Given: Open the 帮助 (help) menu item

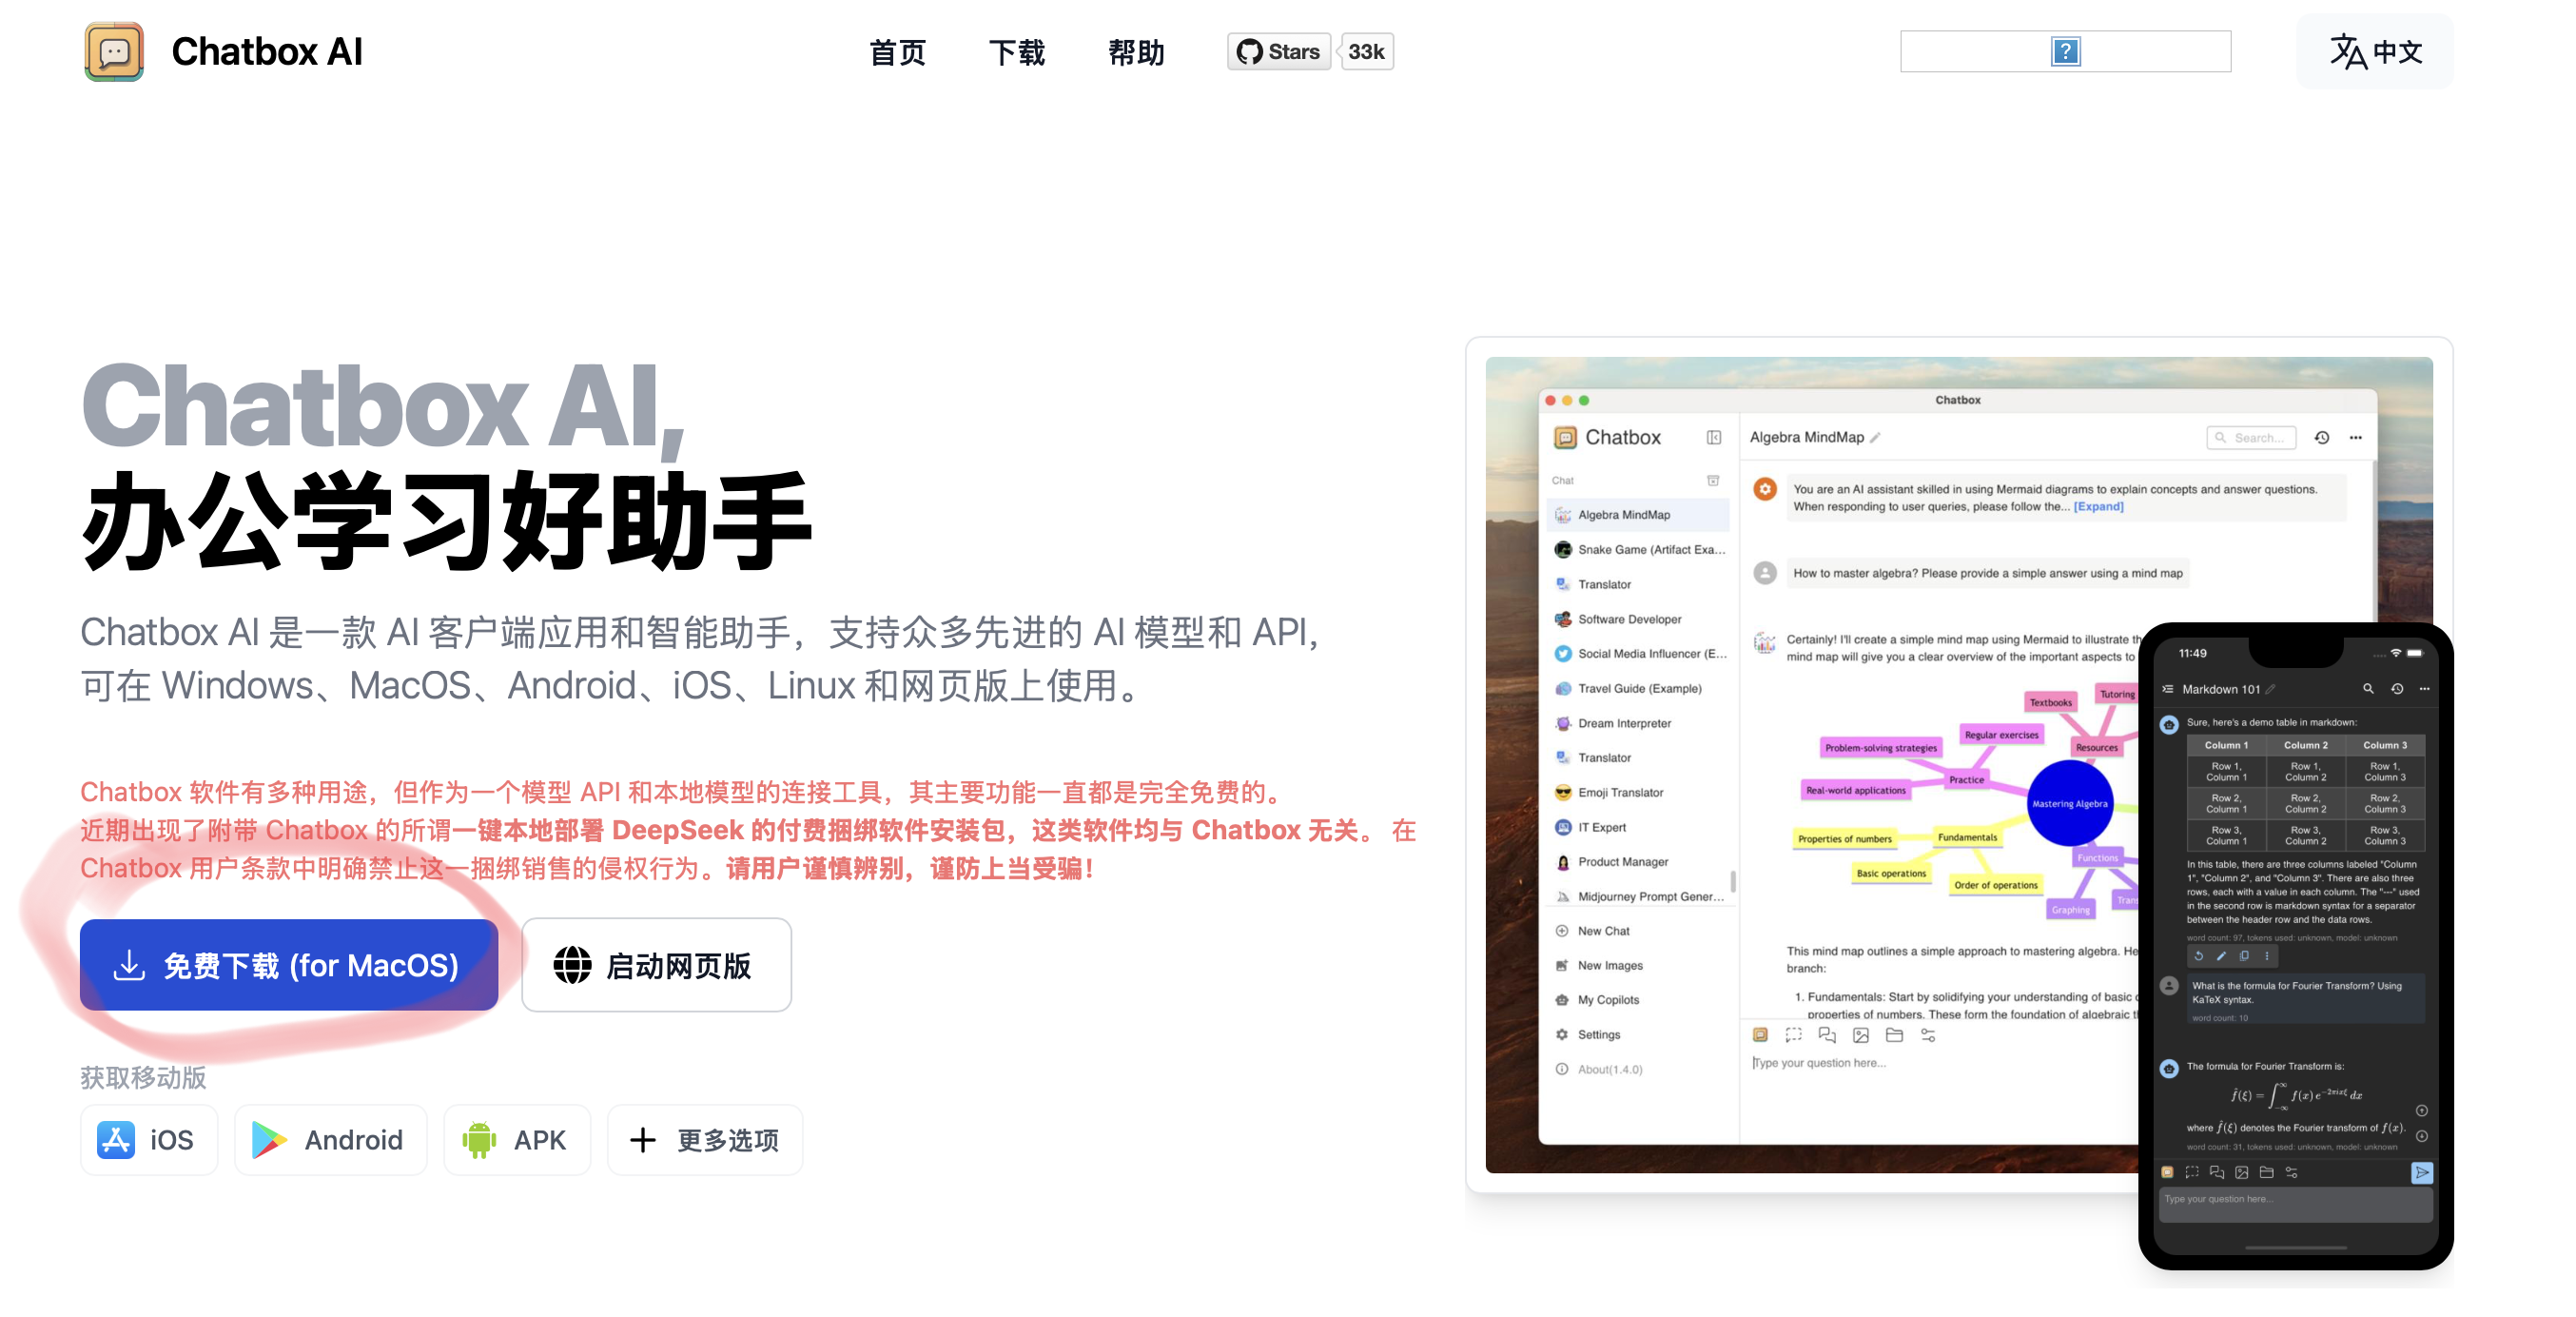Looking at the screenshot, I should coord(1136,51).
